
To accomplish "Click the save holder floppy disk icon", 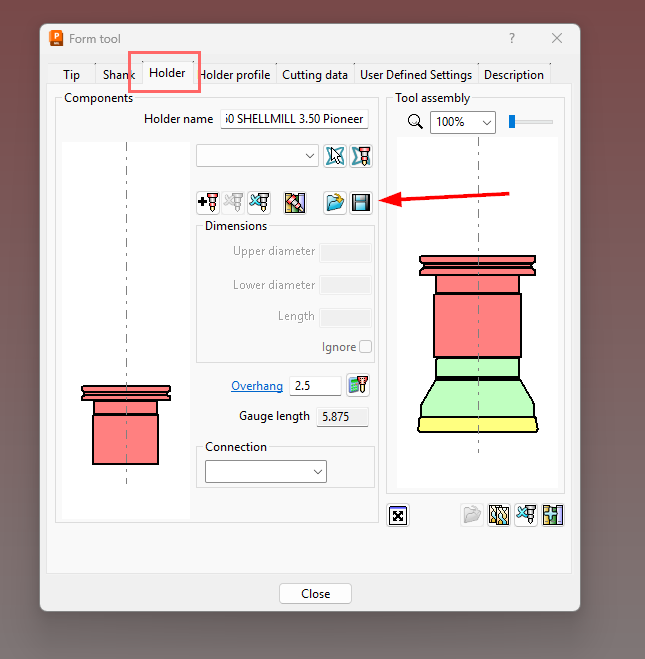I will point(361,203).
